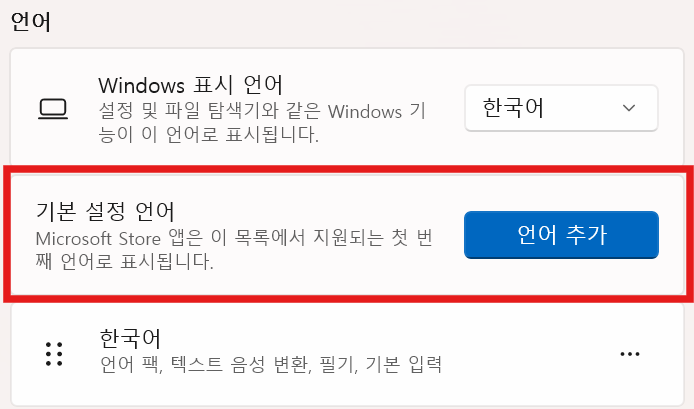Click the Windows 표시 언어 title text
The image size is (694, 409).
(190, 85)
